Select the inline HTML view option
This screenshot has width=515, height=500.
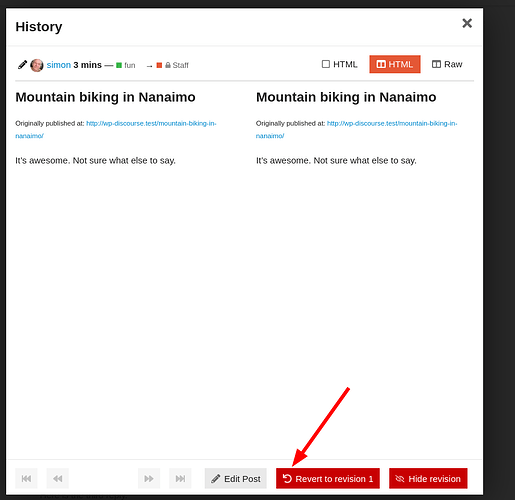[339, 64]
